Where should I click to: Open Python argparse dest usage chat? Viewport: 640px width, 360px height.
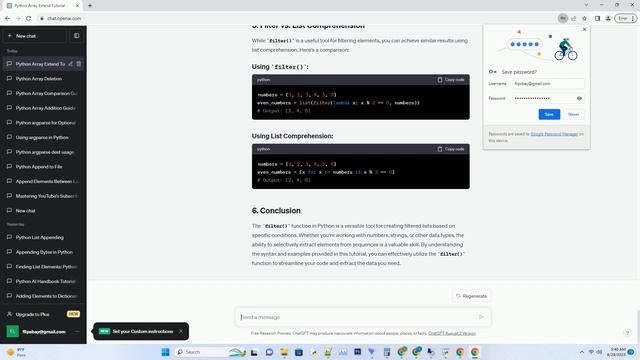[43, 152]
